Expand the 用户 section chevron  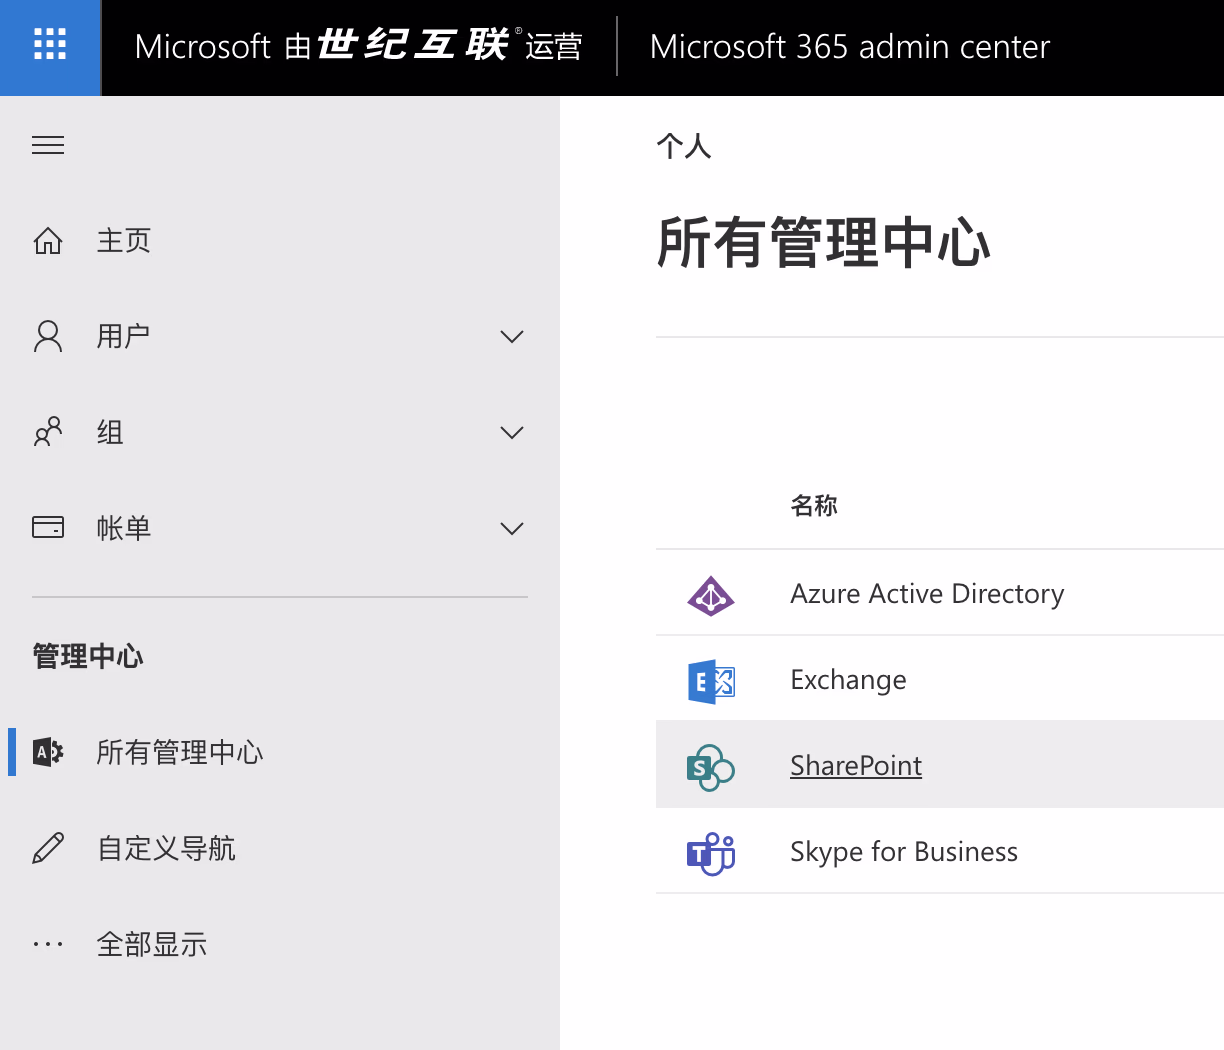pos(511,337)
